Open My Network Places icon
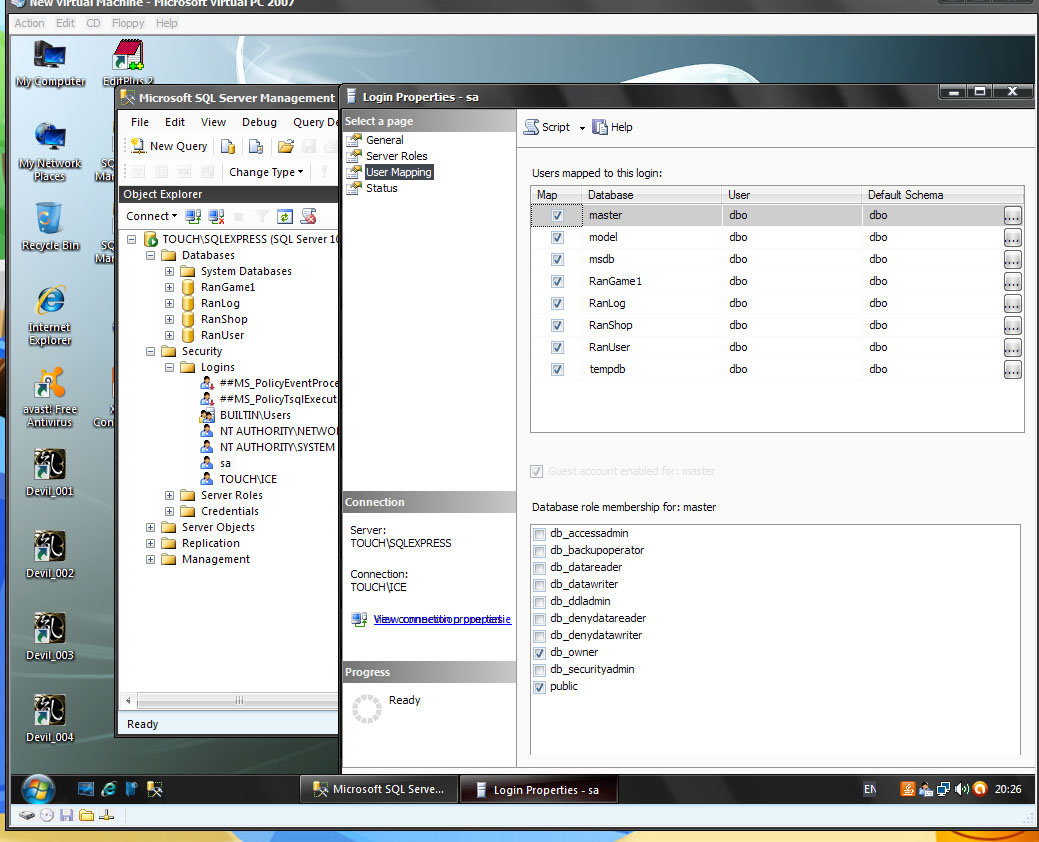Screen dimensions: 1039x842 click(x=50, y=152)
